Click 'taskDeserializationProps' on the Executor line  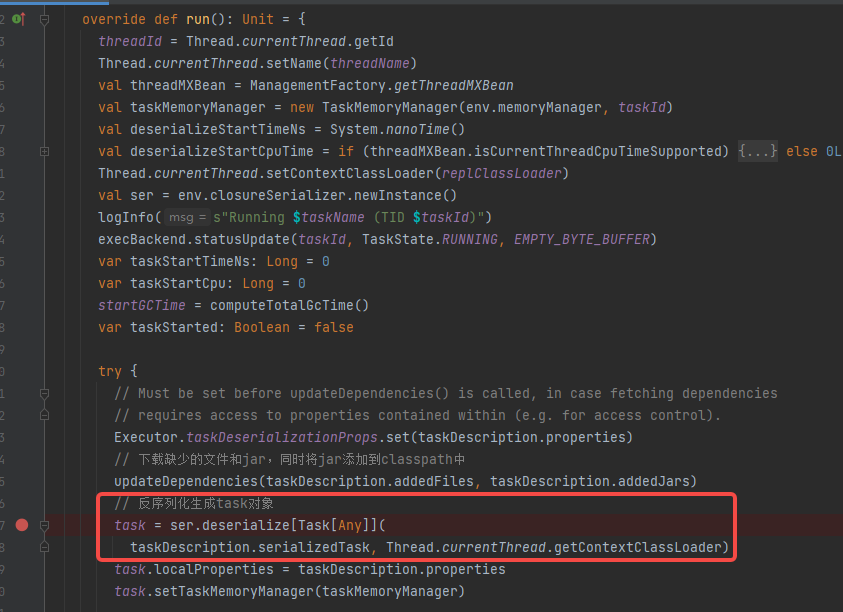(x=282, y=437)
